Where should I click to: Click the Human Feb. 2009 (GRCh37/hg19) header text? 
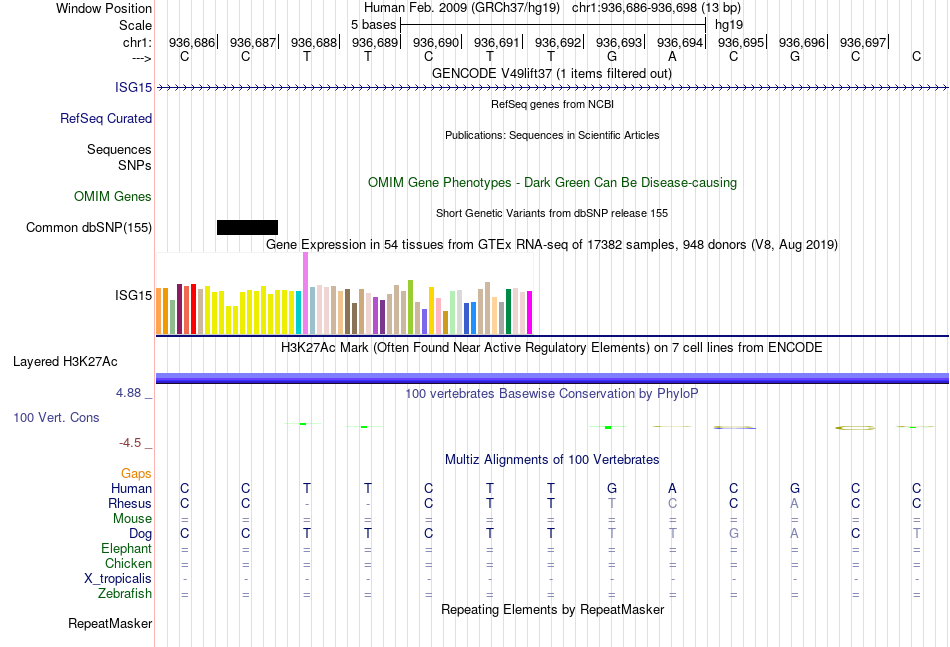click(x=462, y=8)
